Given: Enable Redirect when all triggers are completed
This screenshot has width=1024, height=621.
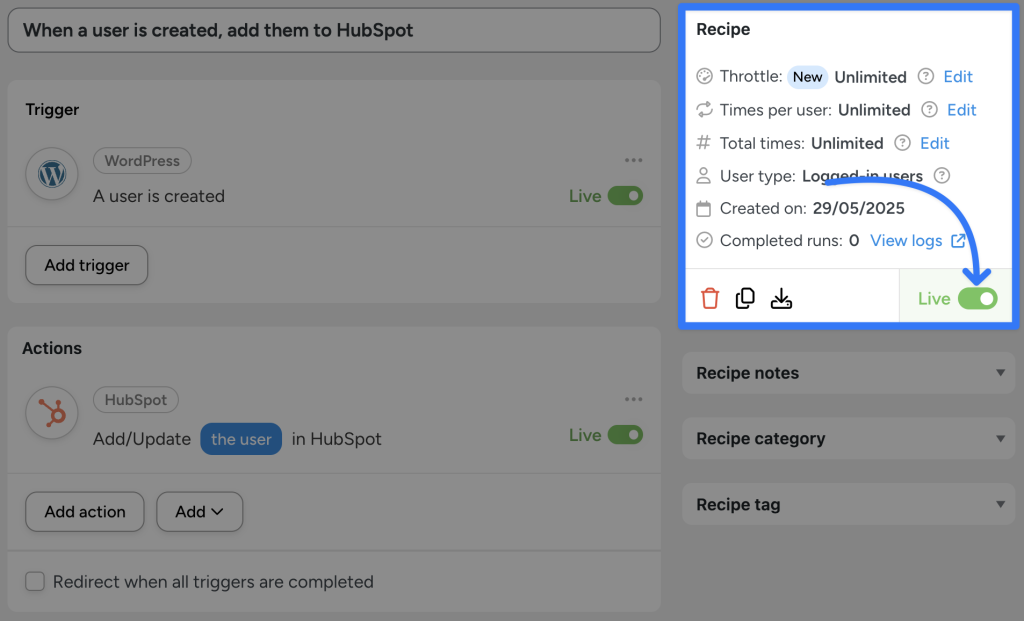Looking at the screenshot, I should coord(34,581).
